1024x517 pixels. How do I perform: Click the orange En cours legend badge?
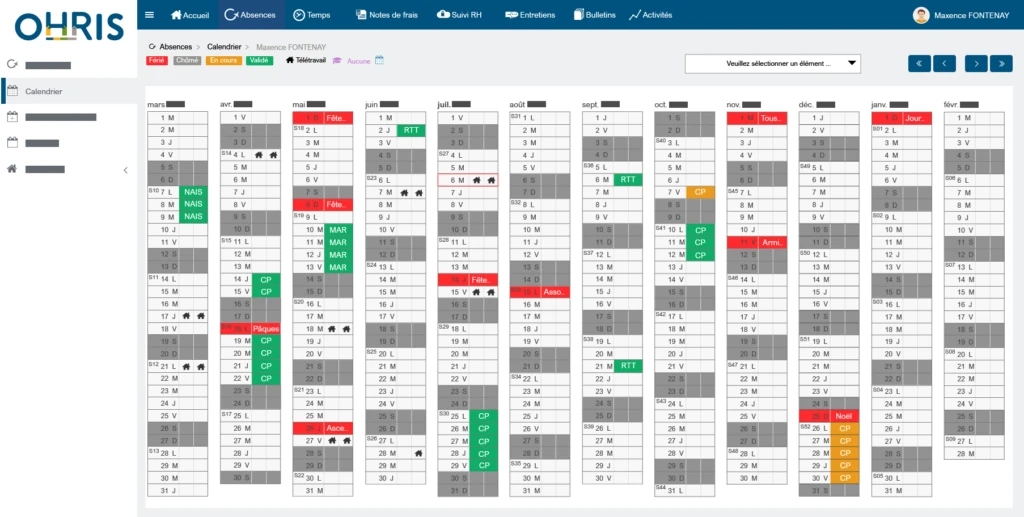click(x=223, y=61)
